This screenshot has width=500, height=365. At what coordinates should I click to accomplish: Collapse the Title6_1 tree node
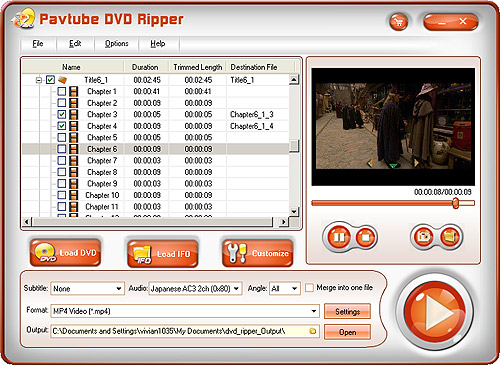[x=39, y=80]
